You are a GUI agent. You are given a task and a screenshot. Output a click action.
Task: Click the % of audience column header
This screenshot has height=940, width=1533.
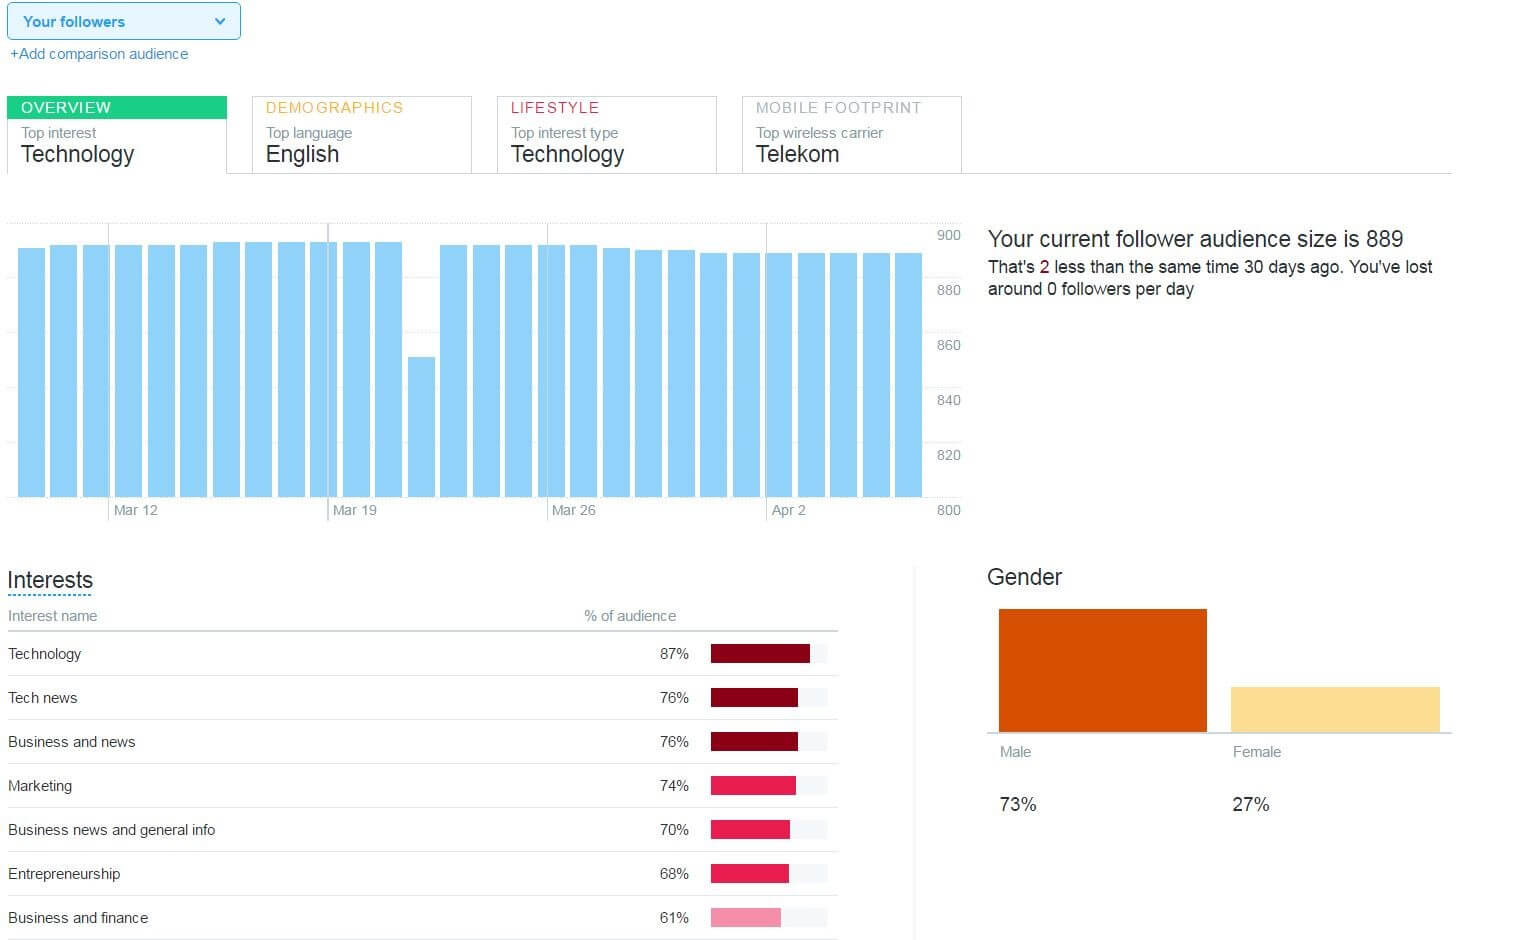[630, 616]
